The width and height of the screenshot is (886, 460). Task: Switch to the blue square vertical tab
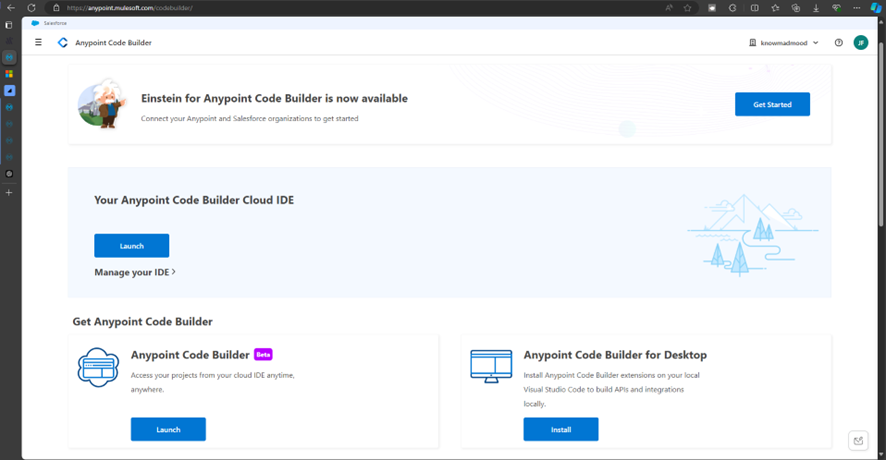click(10, 90)
